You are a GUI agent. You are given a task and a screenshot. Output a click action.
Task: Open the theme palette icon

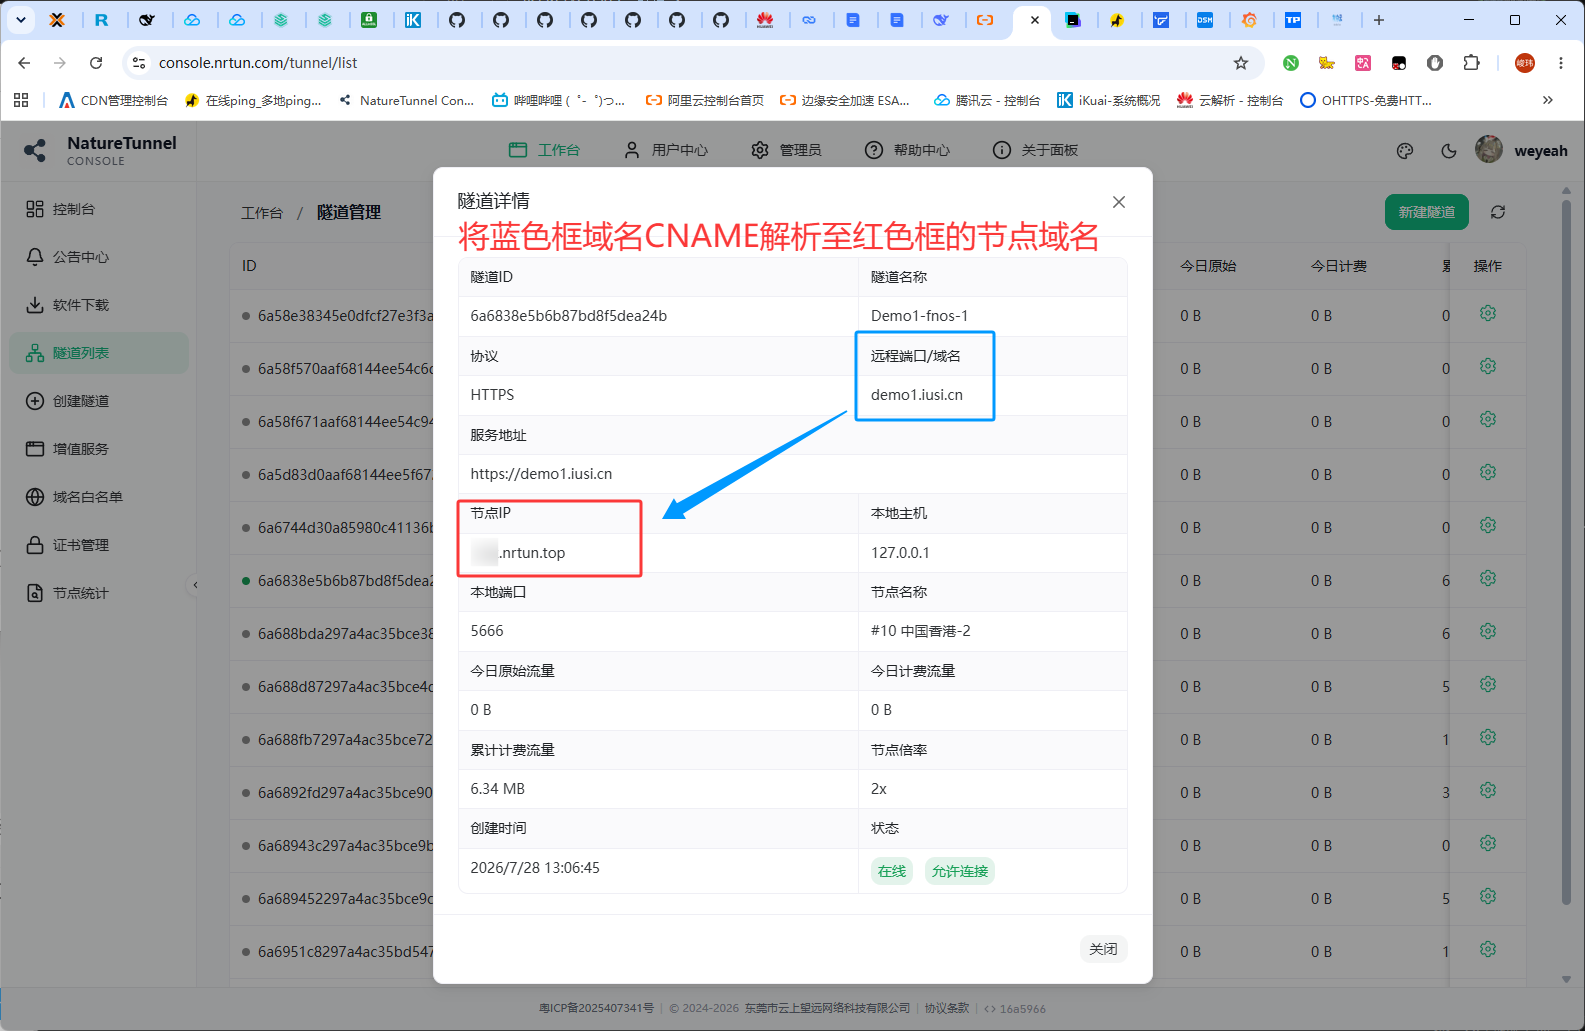click(x=1405, y=151)
